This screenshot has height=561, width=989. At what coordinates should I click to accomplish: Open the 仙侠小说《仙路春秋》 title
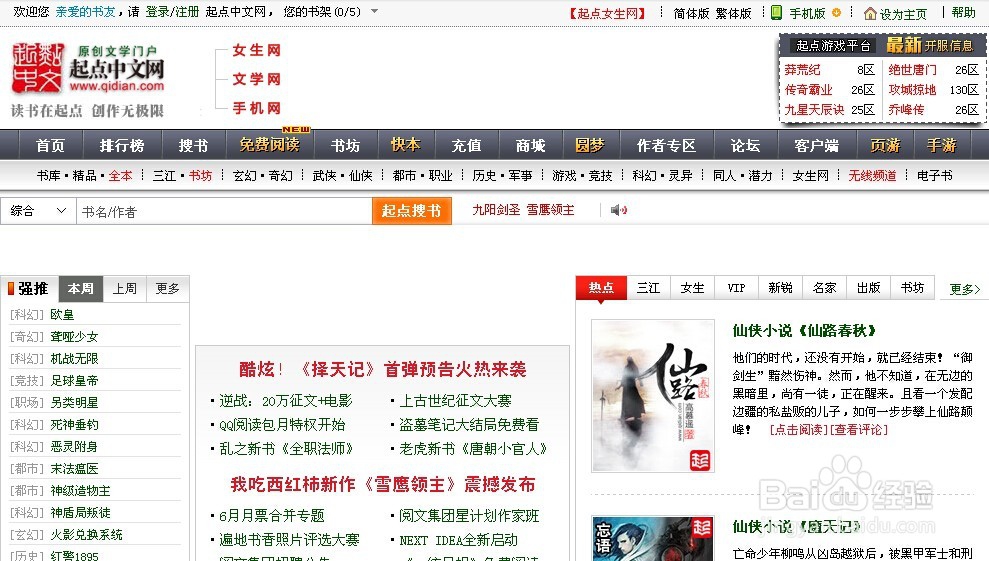(x=804, y=331)
